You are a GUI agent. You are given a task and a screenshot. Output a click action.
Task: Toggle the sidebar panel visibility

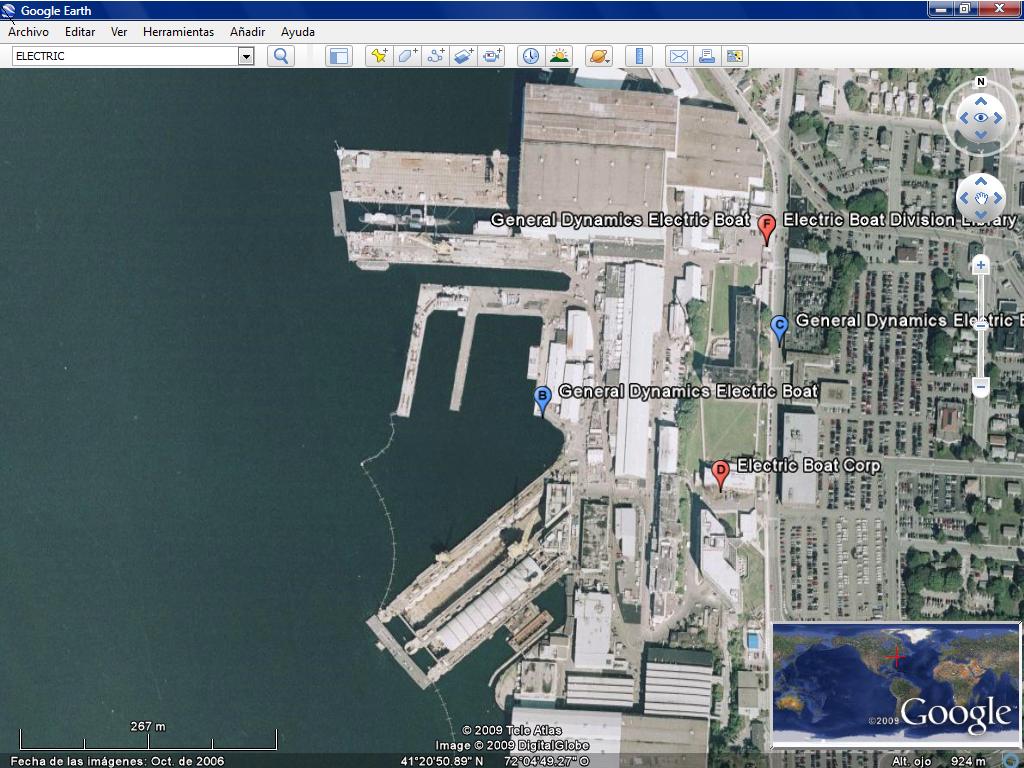[339, 56]
